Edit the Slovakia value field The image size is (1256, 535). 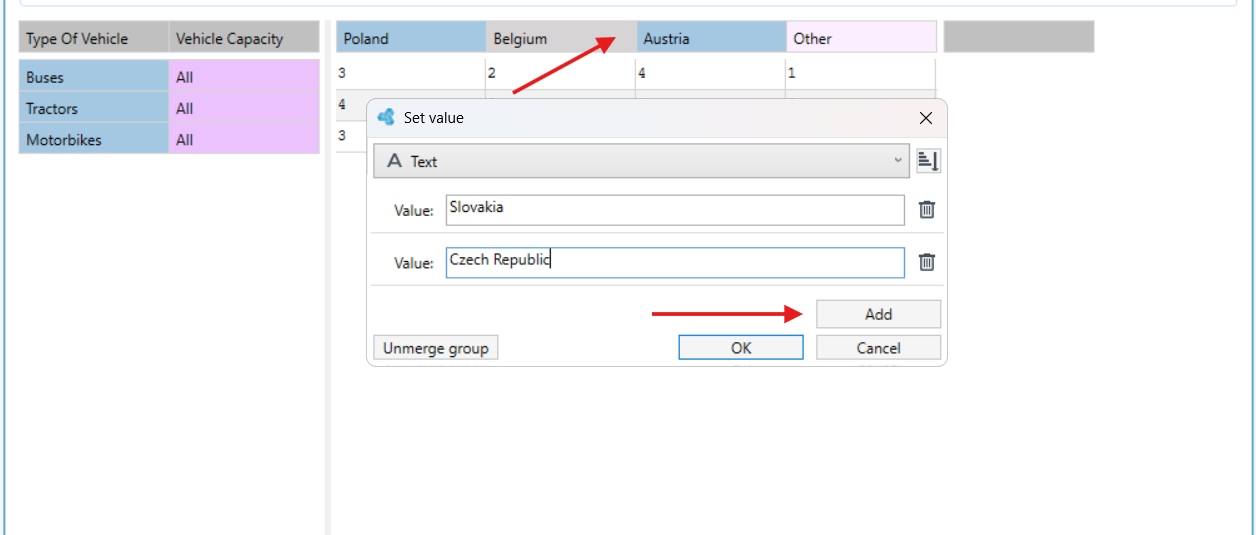click(675, 209)
